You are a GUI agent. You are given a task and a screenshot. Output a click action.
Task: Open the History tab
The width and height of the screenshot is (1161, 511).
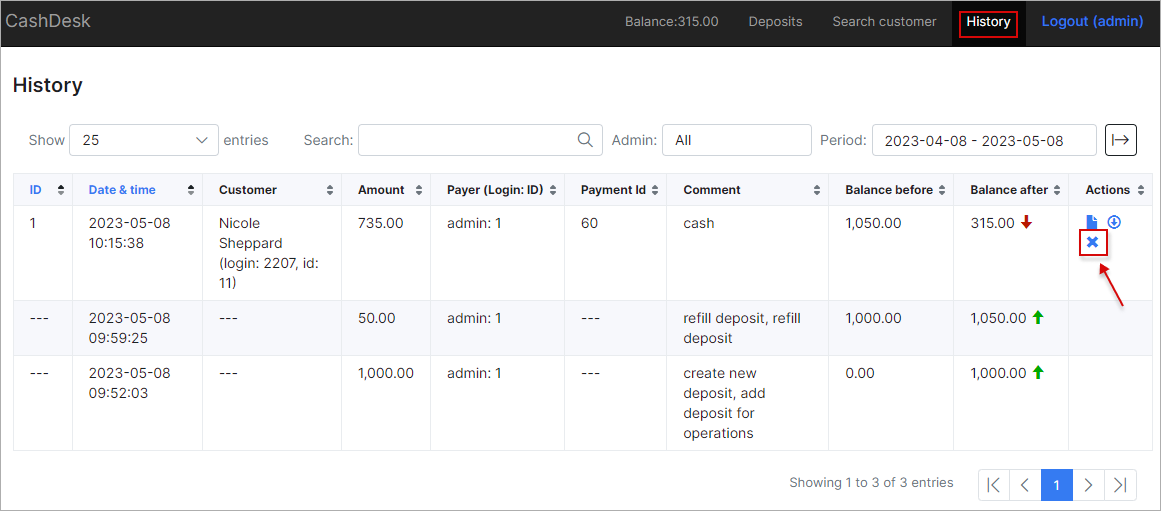988,22
